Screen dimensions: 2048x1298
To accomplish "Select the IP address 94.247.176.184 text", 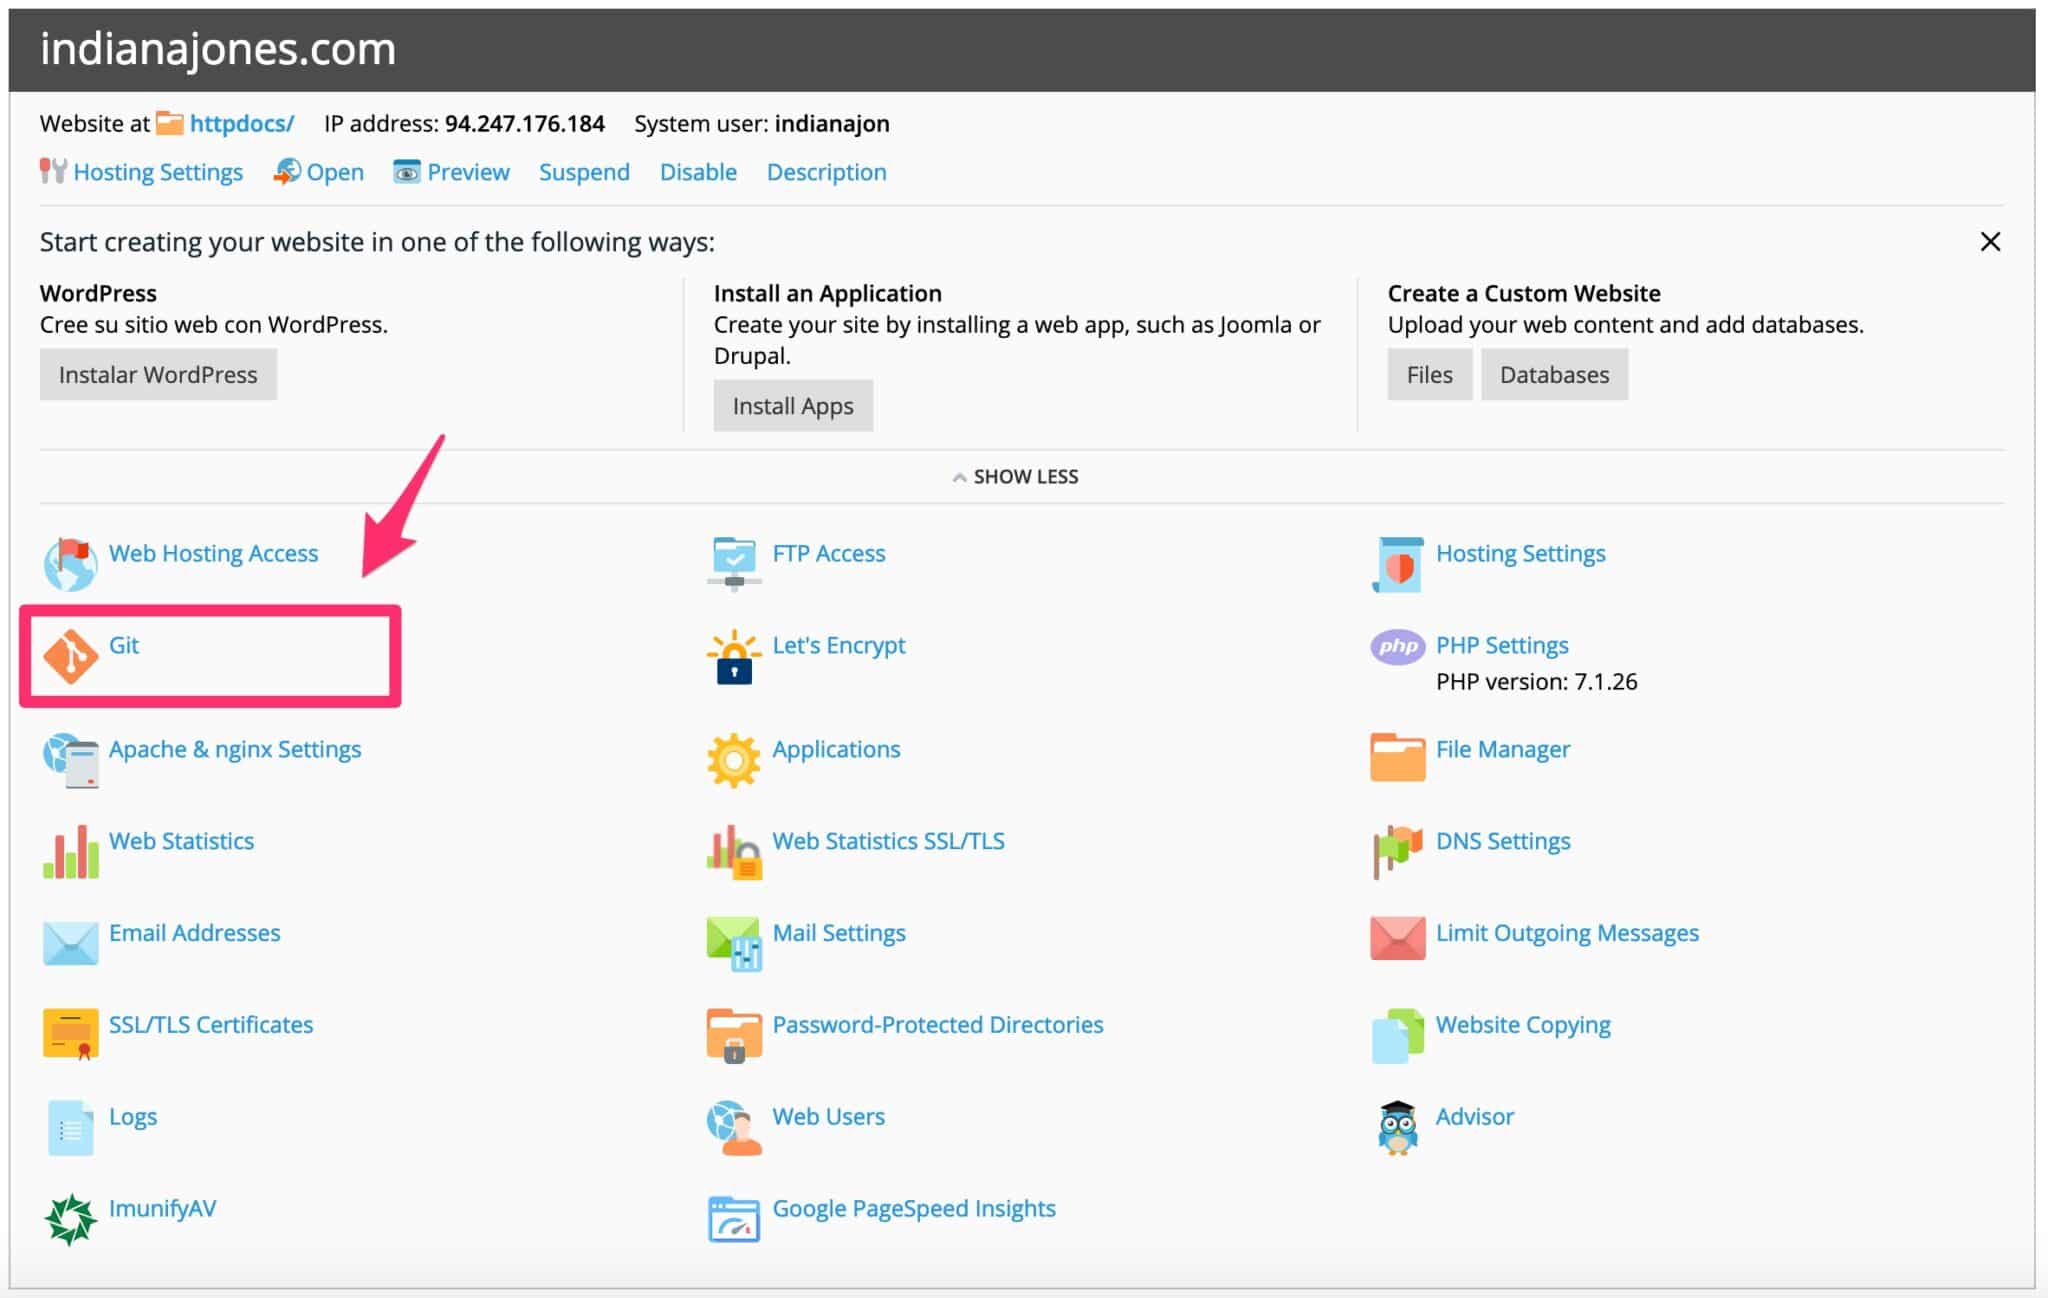I will tap(525, 124).
